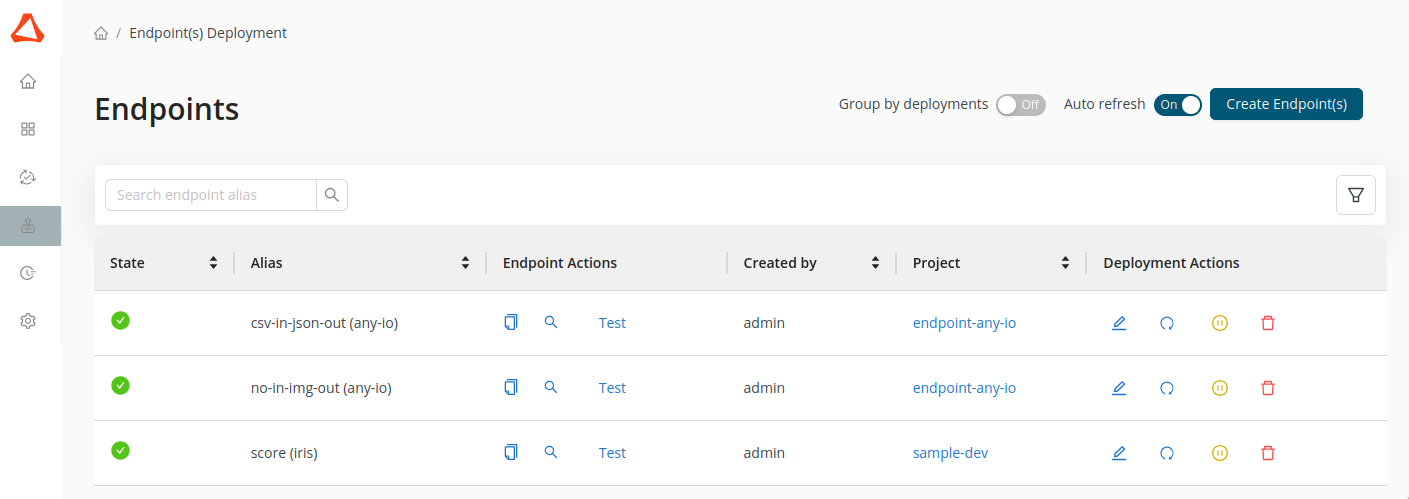1409x499 pixels.
Task: Click the Create Endpoint(s) button
Action: (1286, 104)
